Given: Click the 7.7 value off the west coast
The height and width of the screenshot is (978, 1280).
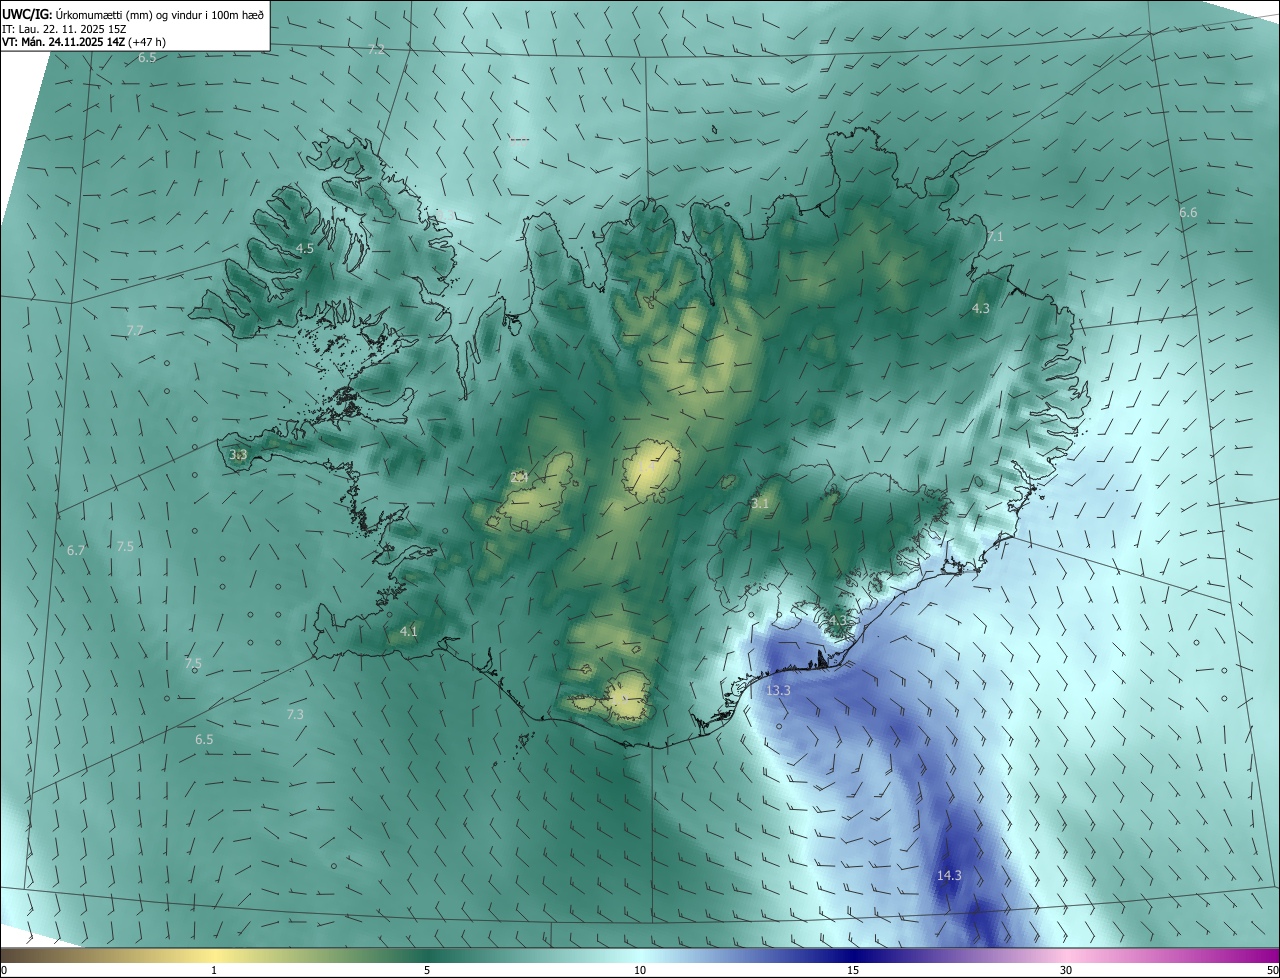Looking at the screenshot, I should (x=135, y=330).
